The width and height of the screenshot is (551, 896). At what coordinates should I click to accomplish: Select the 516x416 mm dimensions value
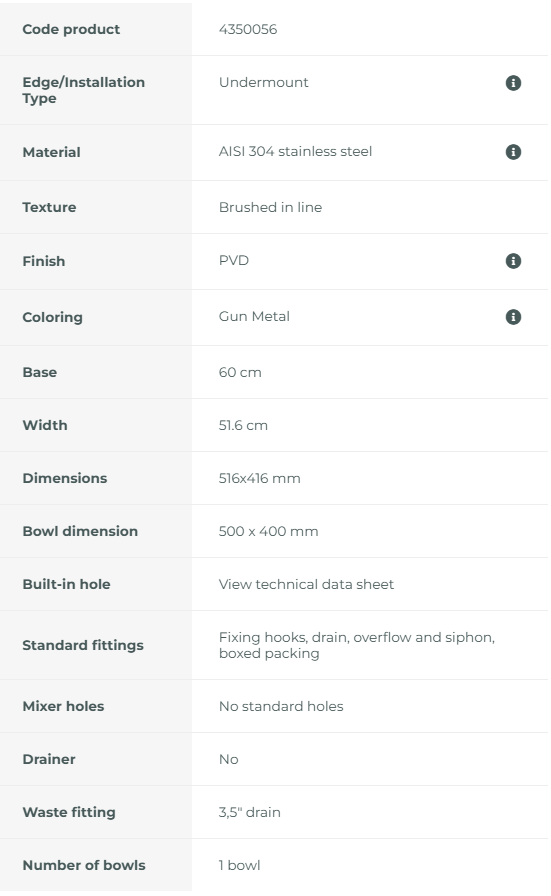(x=259, y=478)
